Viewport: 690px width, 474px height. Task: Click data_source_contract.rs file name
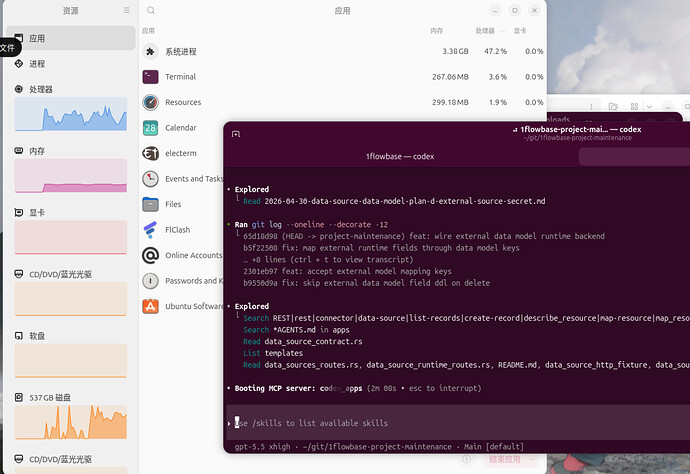pyautogui.click(x=313, y=342)
